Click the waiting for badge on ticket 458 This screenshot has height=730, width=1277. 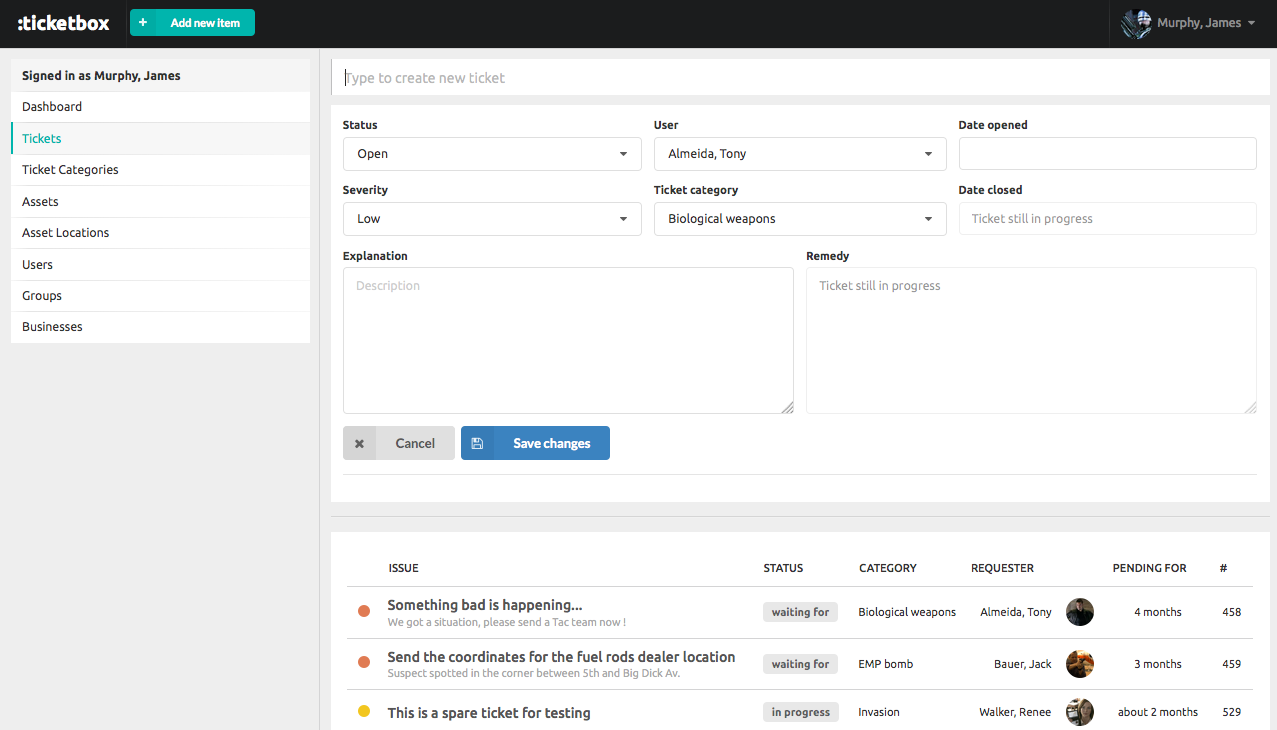[x=800, y=612]
